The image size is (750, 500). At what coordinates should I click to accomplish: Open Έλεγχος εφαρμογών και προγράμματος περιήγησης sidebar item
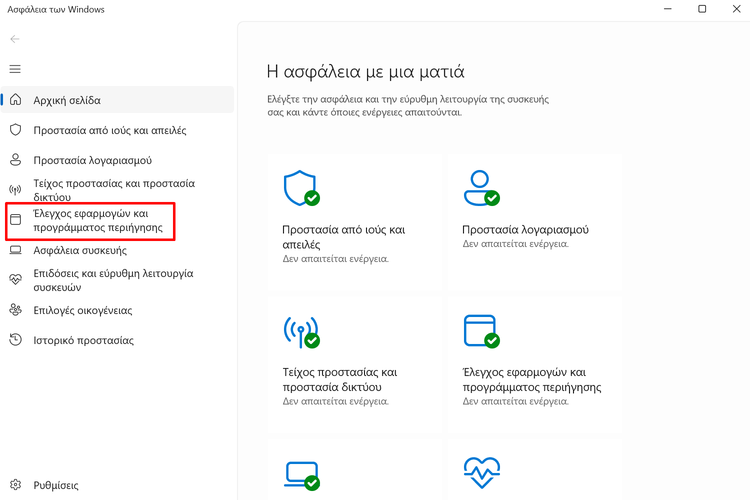point(118,220)
